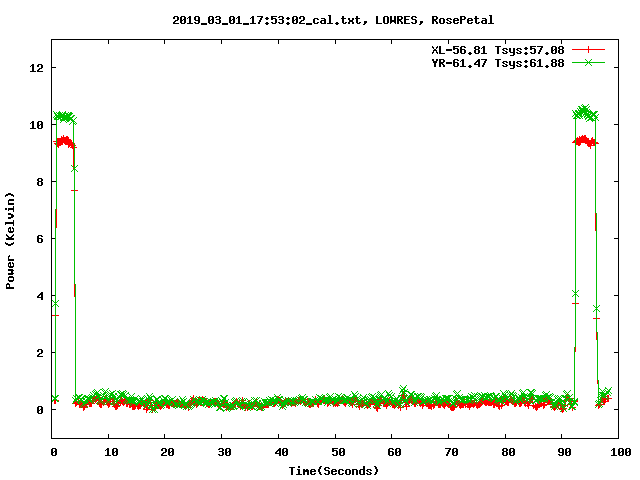The height and width of the screenshot is (480, 640).
Task: Click y-axis tick label 4
Action: click(40, 296)
